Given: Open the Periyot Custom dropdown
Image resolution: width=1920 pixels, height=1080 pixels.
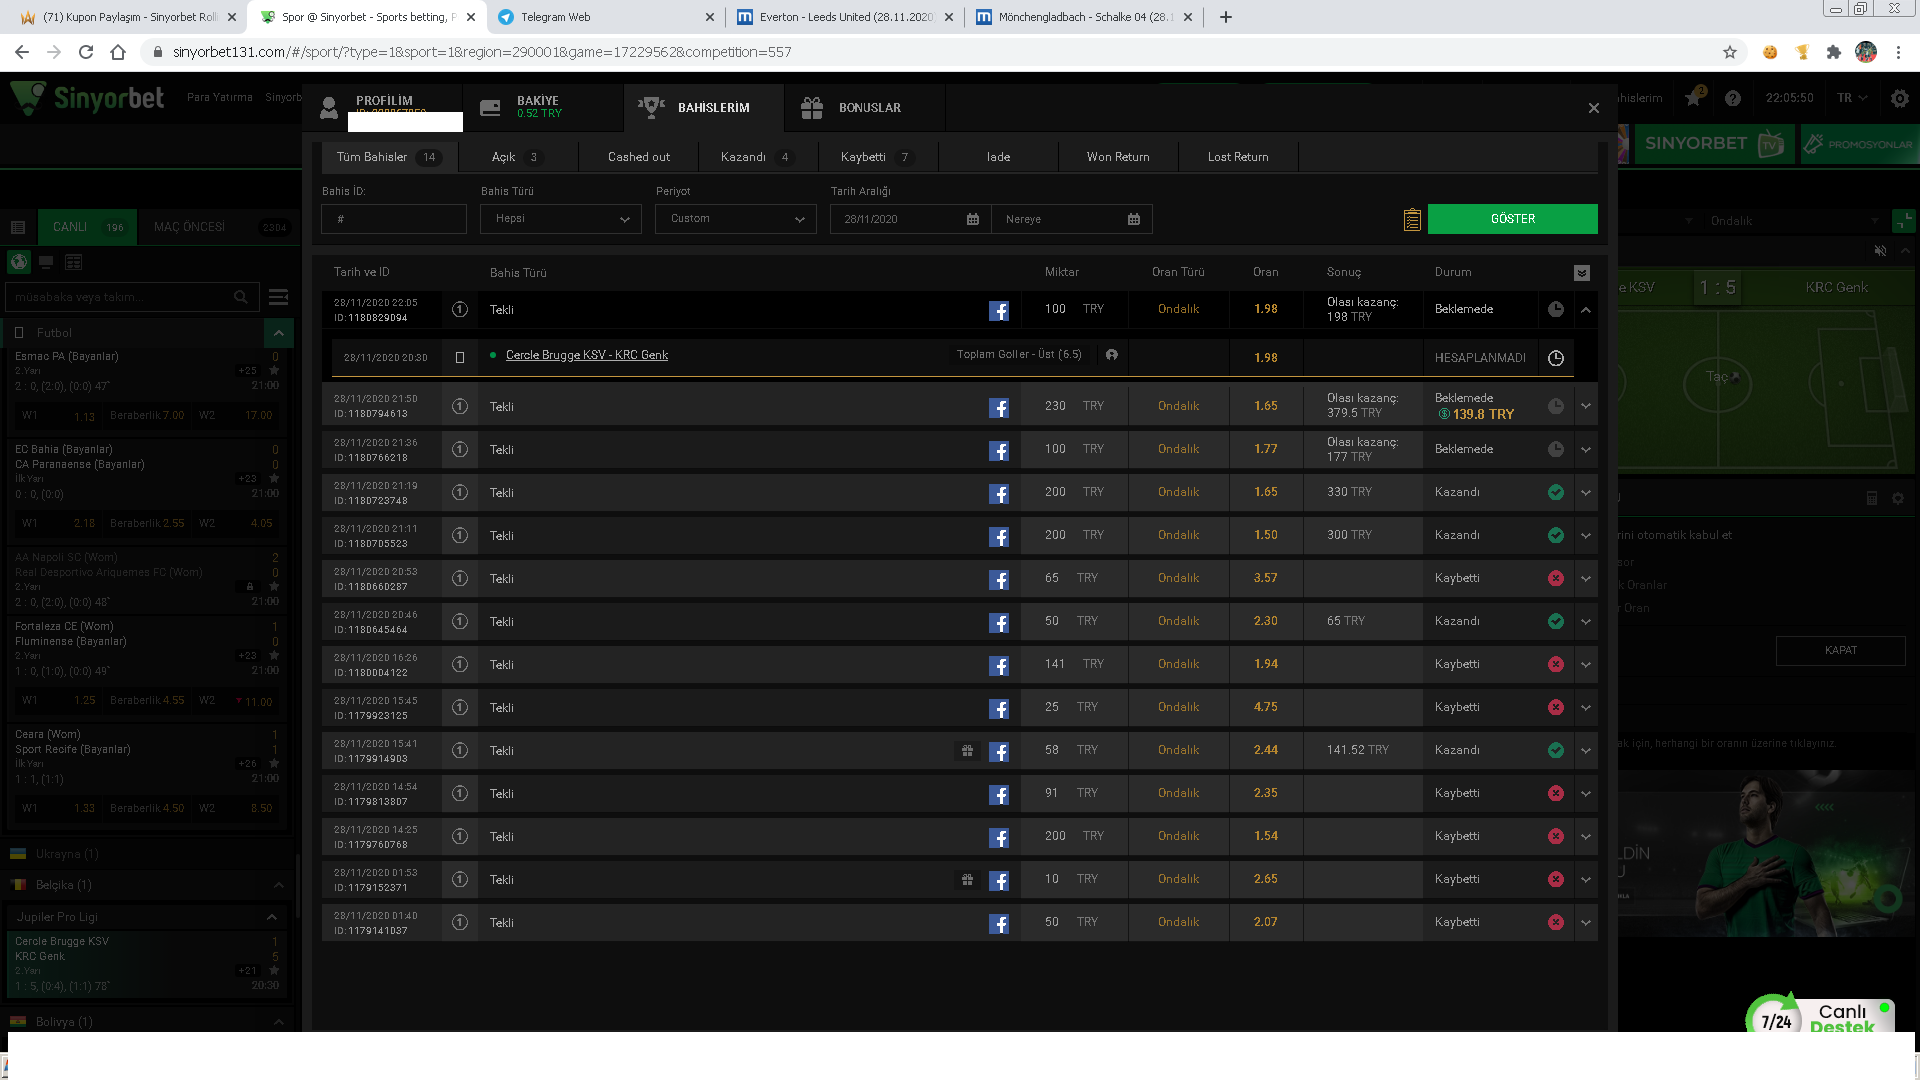Looking at the screenshot, I should pyautogui.click(x=736, y=219).
